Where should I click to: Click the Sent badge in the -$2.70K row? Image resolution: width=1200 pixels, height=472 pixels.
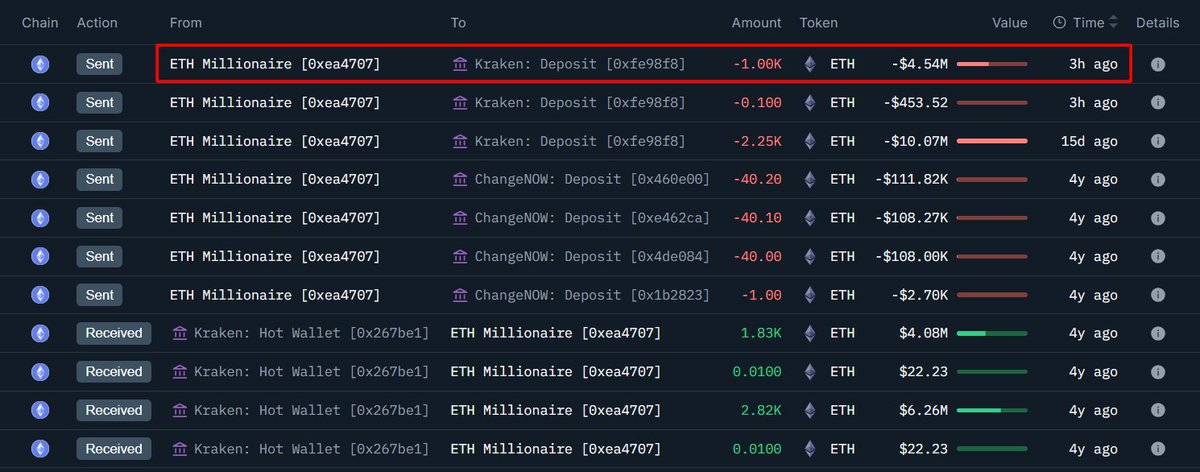tap(99, 295)
